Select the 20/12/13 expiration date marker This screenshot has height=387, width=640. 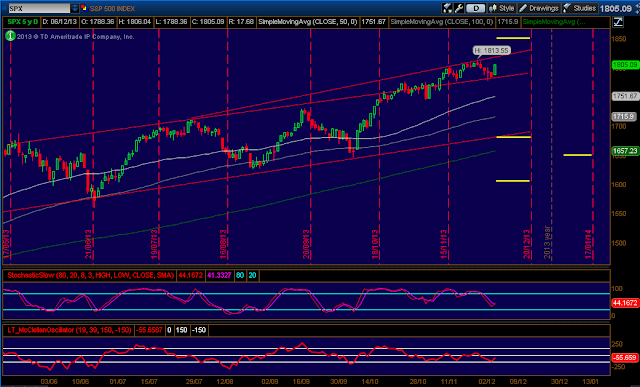coord(527,244)
